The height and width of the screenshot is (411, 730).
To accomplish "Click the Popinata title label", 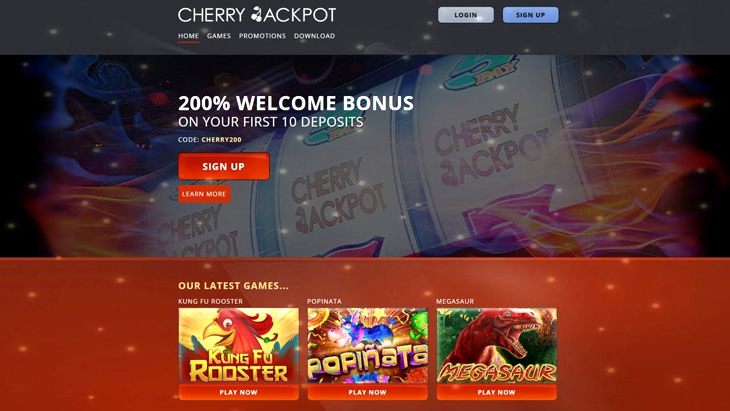I will click(x=324, y=301).
